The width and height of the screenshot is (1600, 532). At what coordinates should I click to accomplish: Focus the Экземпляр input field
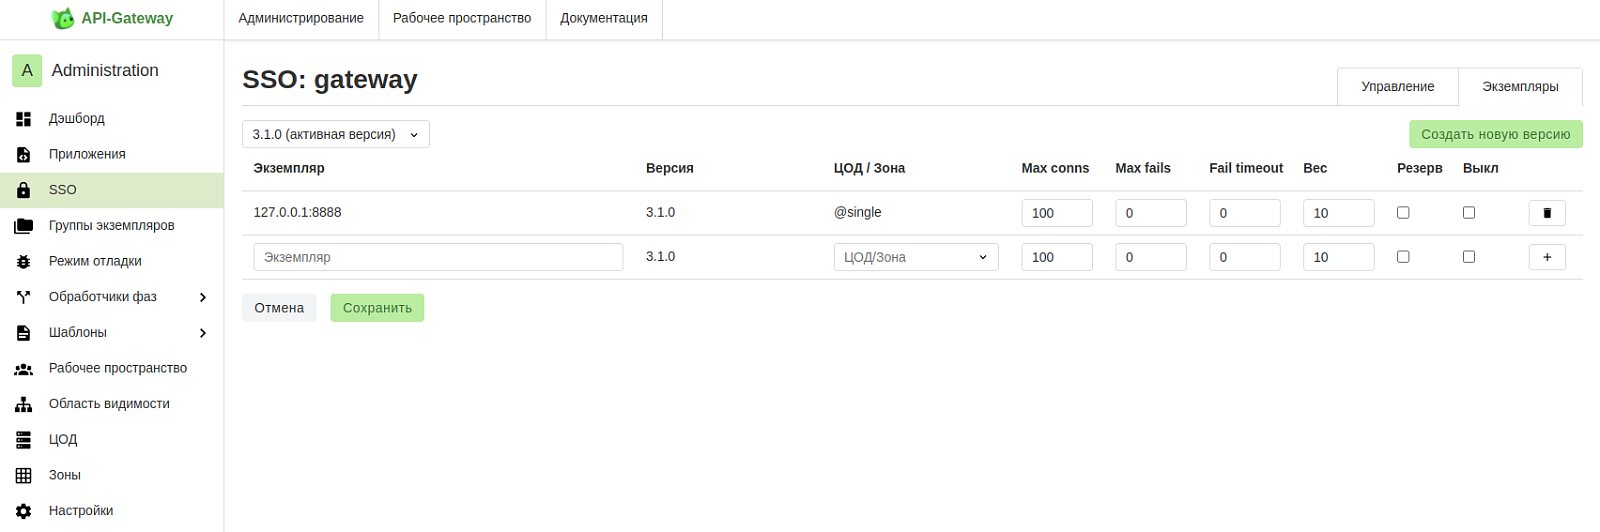click(438, 257)
